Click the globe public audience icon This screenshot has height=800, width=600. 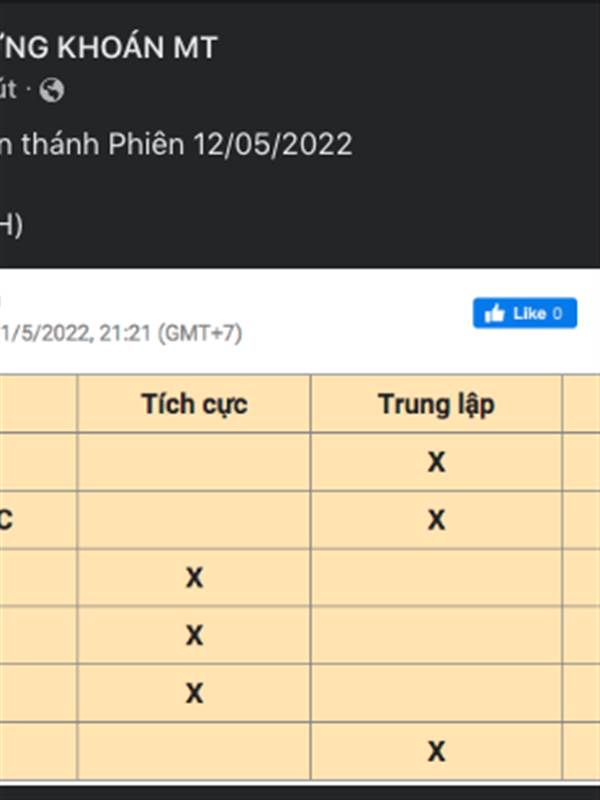[x=53, y=91]
